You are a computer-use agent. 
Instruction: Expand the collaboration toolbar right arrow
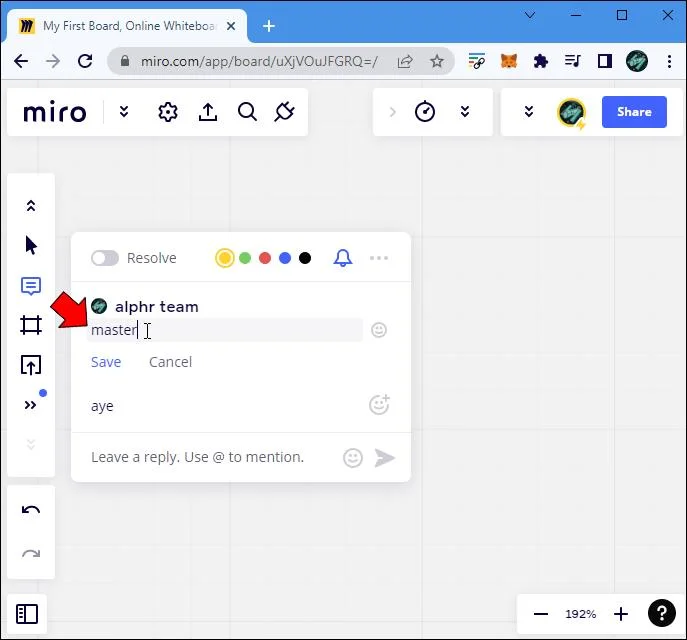[393, 112]
